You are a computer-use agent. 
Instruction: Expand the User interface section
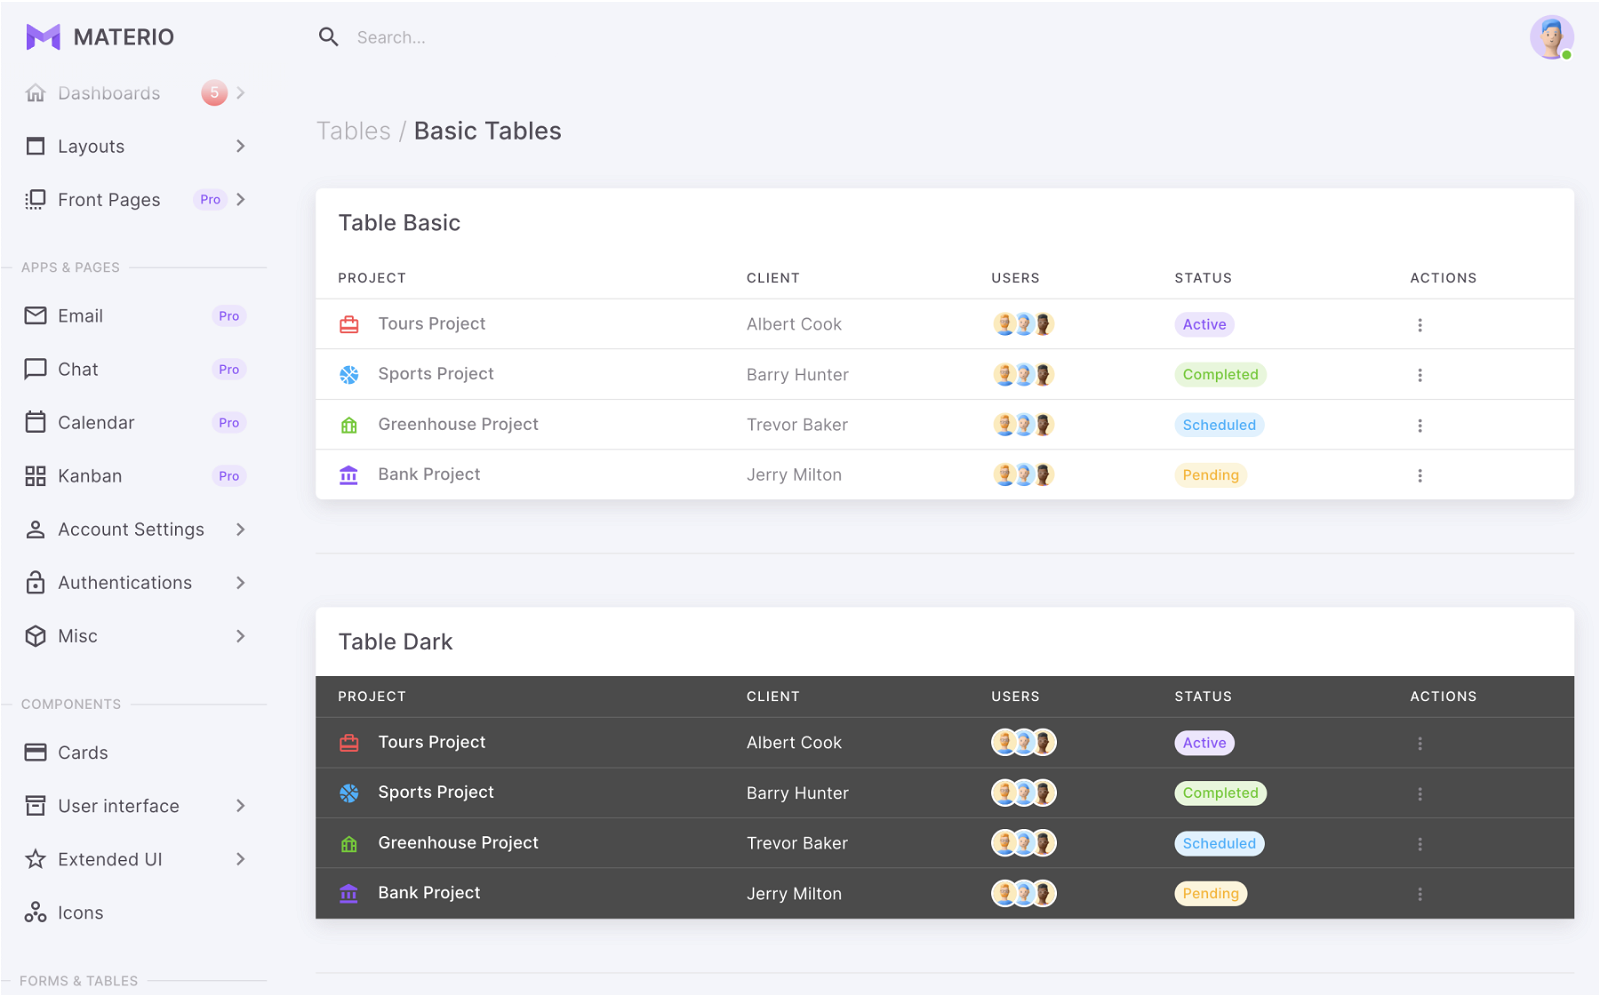point(118,805)
